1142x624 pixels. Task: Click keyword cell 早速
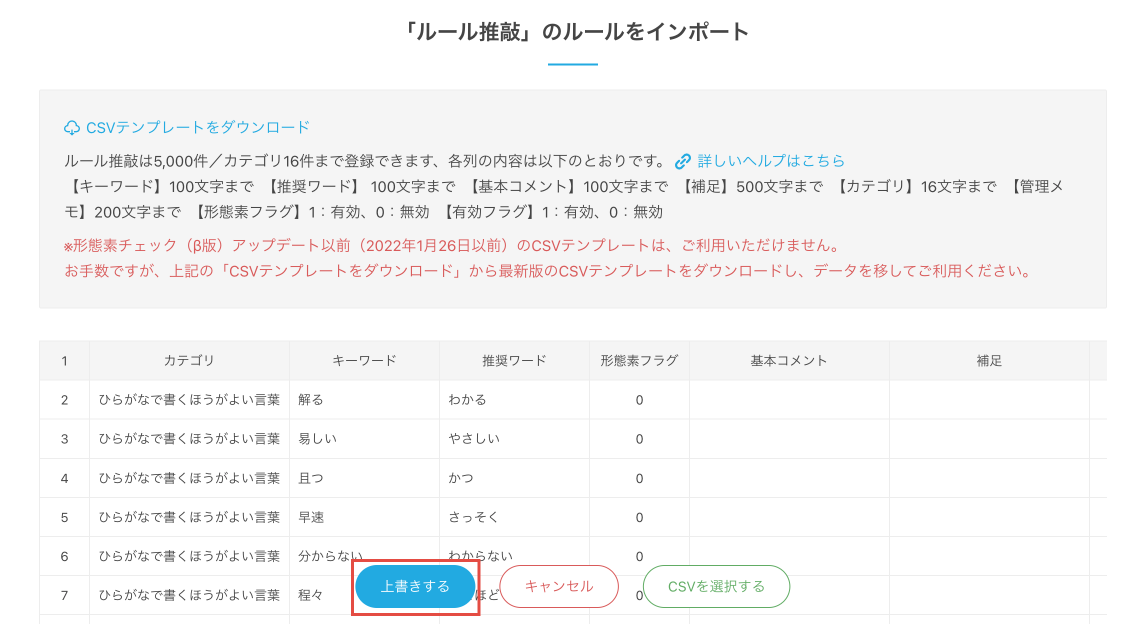pos(364,517)
